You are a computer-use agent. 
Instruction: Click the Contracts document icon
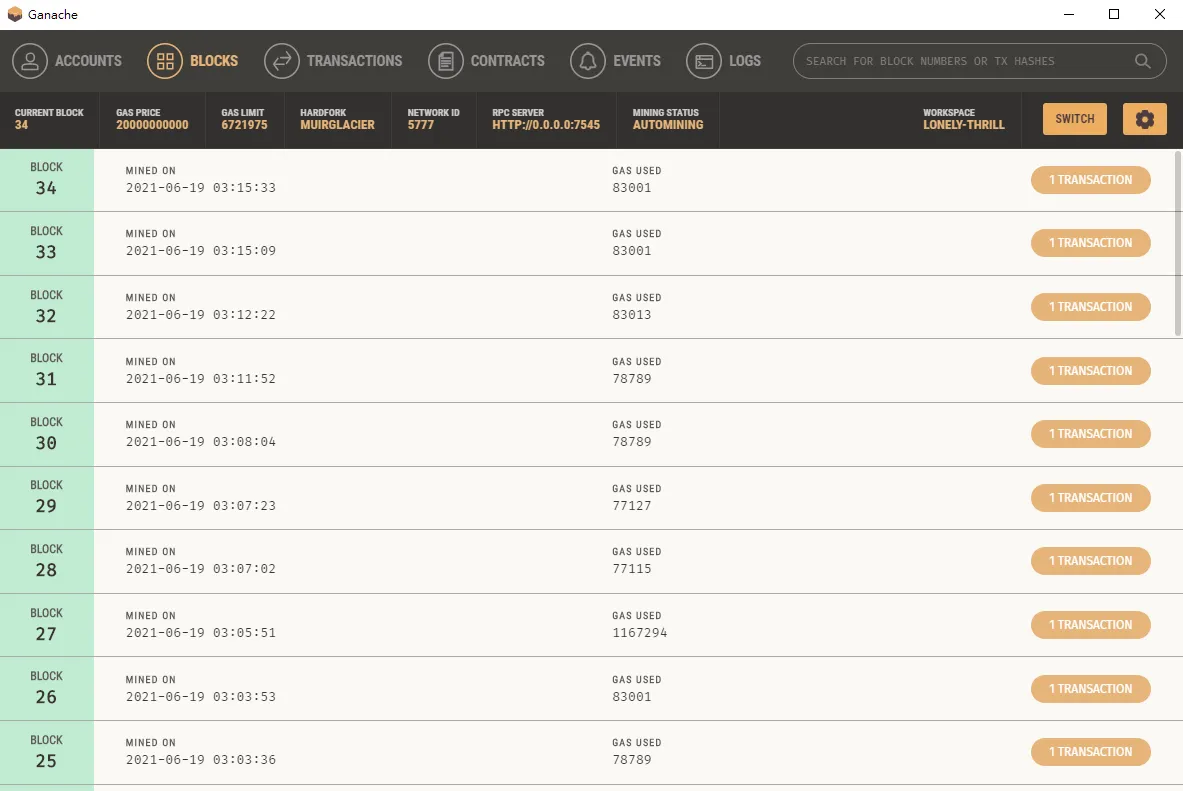[446, 61]
